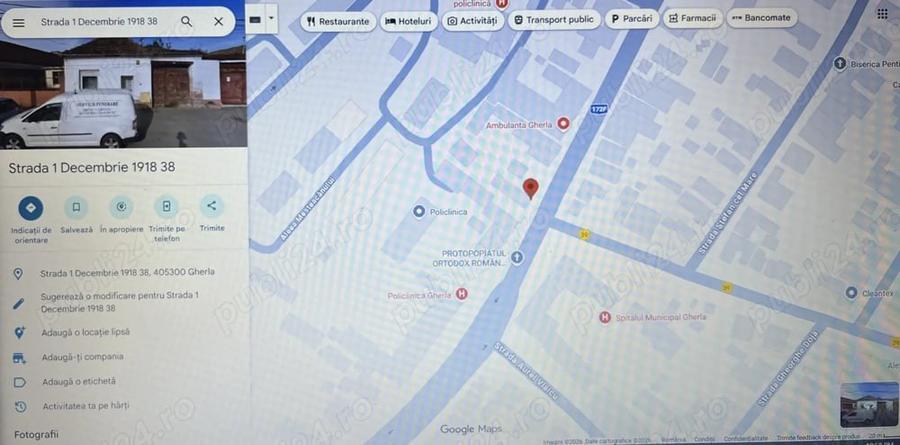Click the Strada 1 Decembrie 1918 38 title
The image size is (900, 445).
click(x=92, y=168)
